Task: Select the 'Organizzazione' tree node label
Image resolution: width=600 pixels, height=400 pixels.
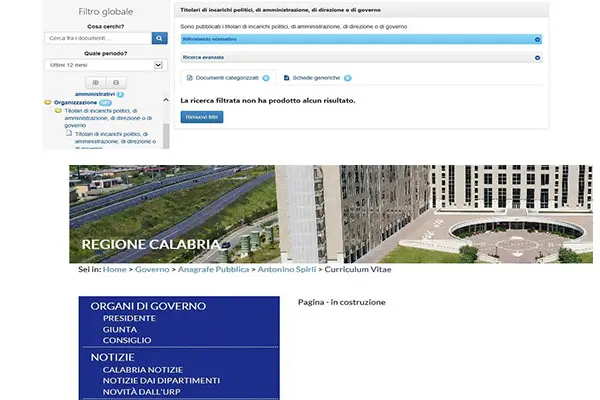Action: tap(75, 103)
